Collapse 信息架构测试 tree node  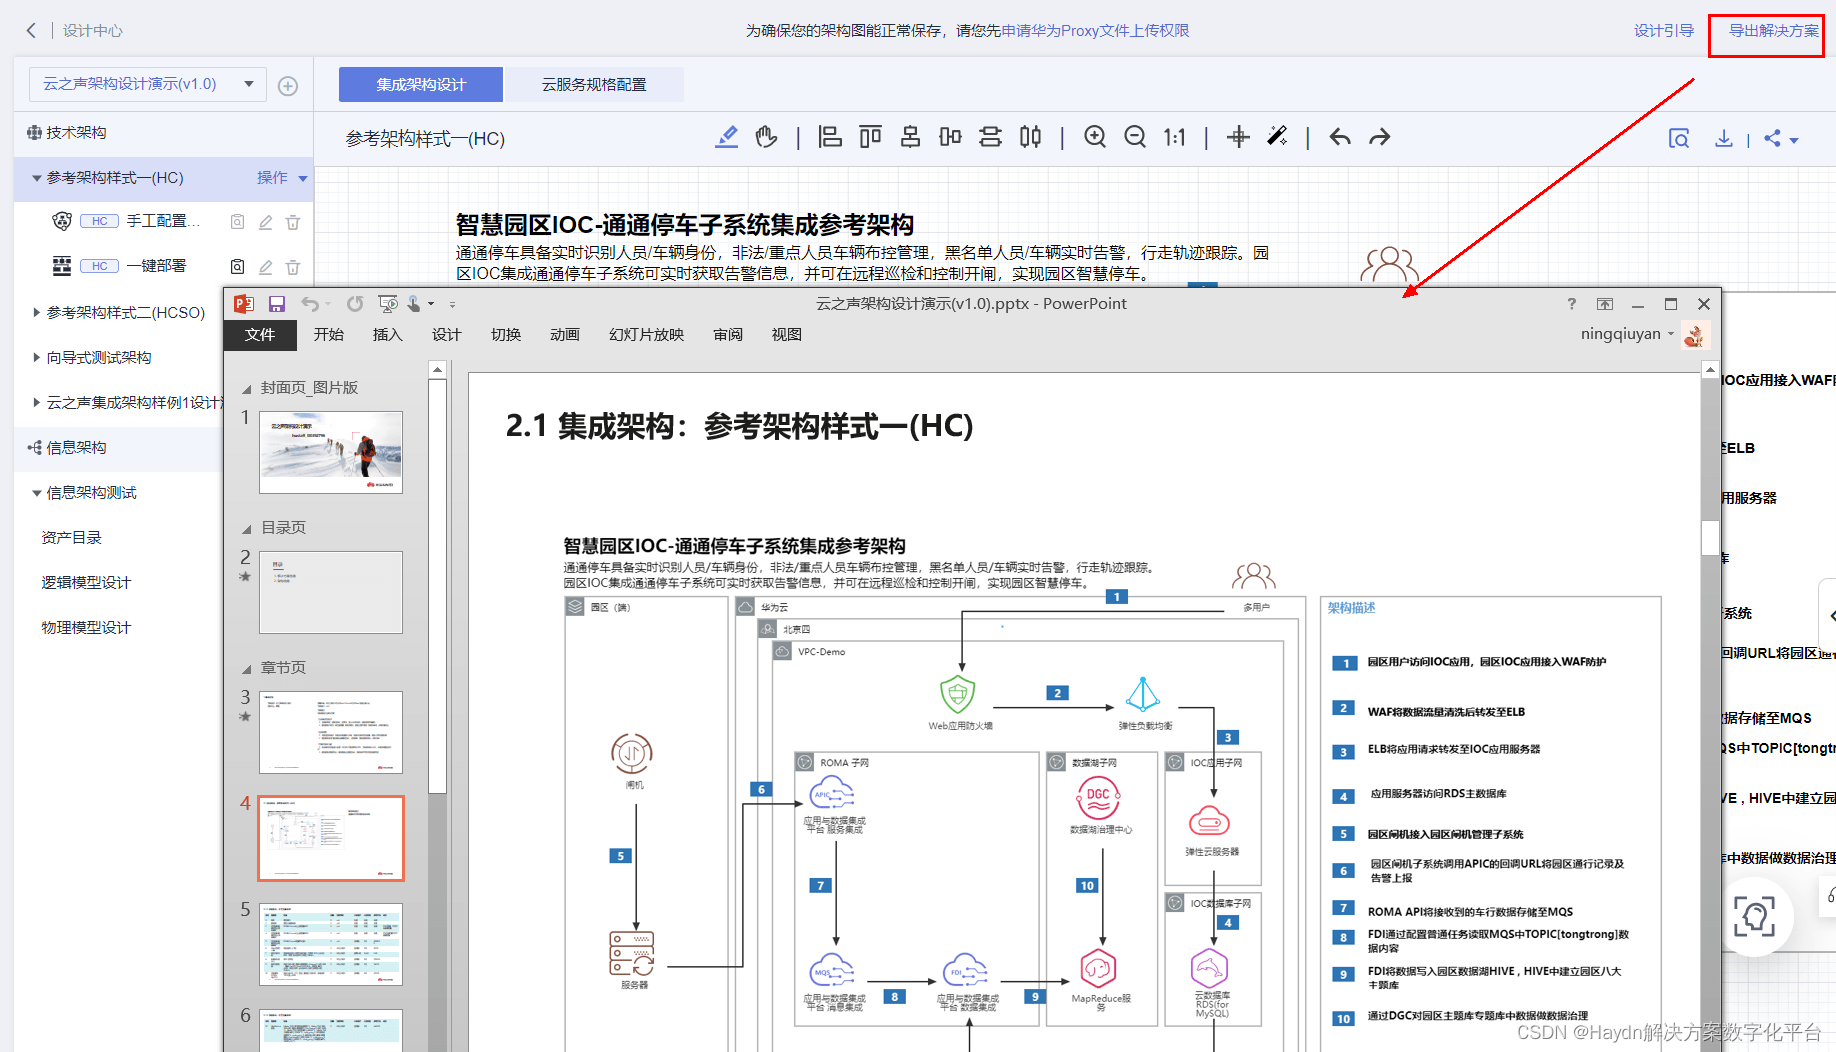tap(36, 493)
